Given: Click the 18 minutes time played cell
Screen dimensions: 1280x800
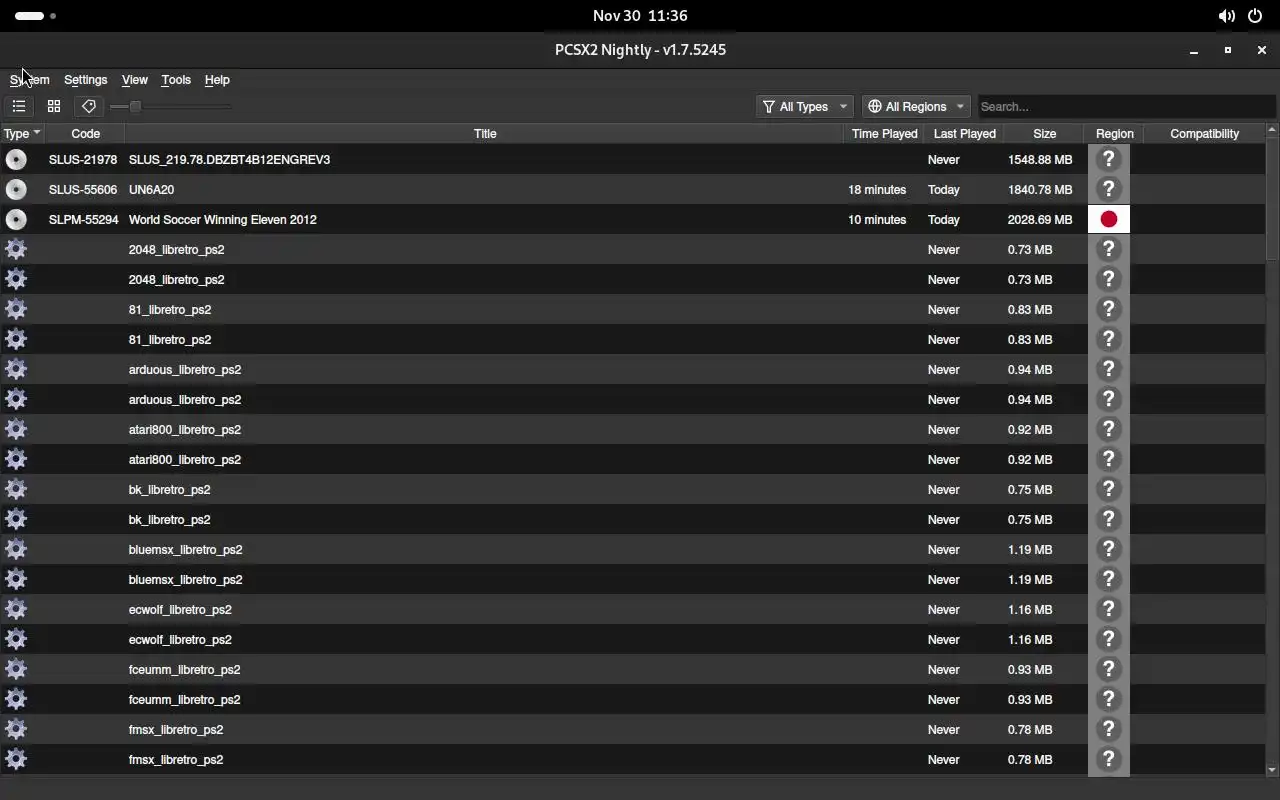Looking at the screenshot, I should tap(877, 189).
